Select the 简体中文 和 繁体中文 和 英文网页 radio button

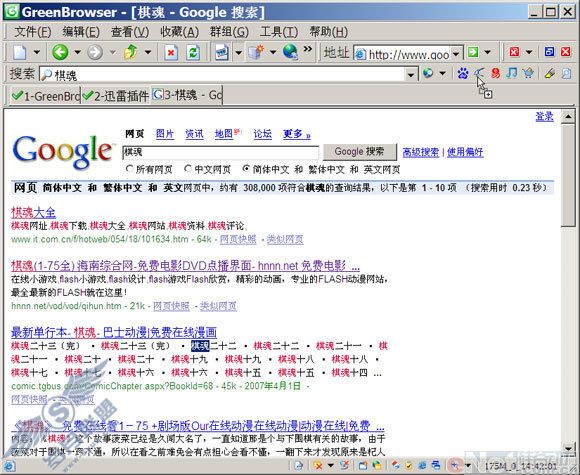246,169
